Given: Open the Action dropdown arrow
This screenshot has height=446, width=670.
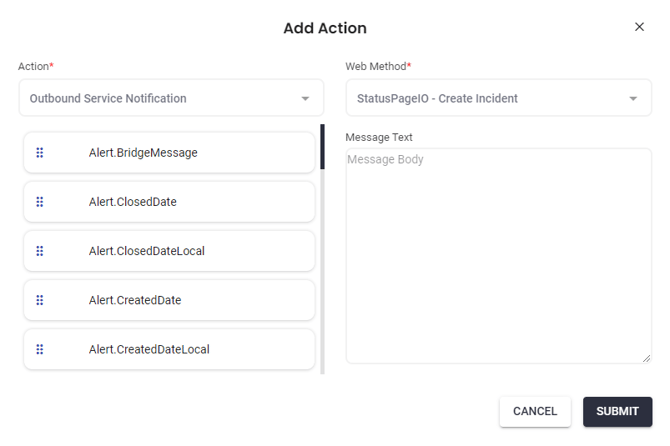Looking at the screenshot, I should click(x=305, y=99).
